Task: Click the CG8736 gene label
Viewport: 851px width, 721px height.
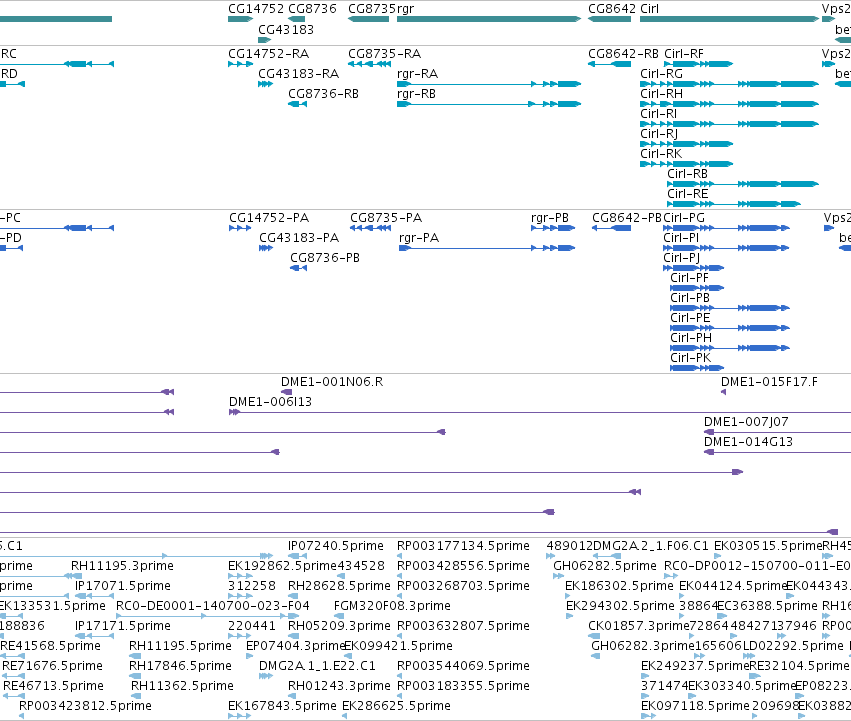Action: pyautogui.click(x=312, y=9)
